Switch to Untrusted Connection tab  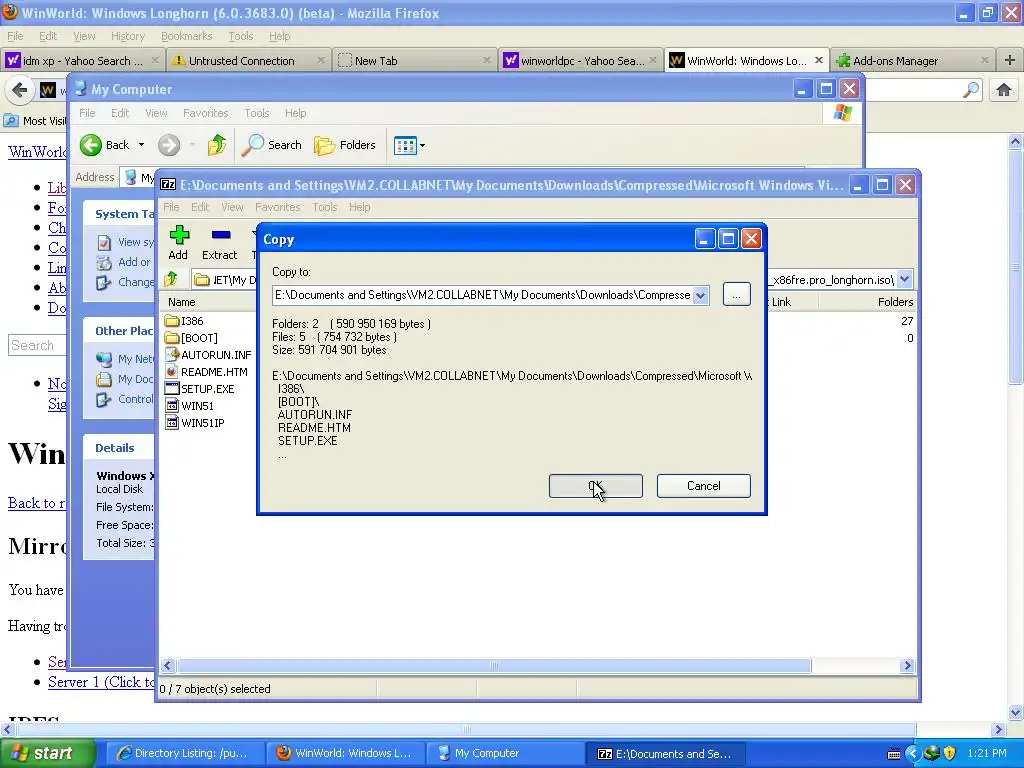[248, 61]
